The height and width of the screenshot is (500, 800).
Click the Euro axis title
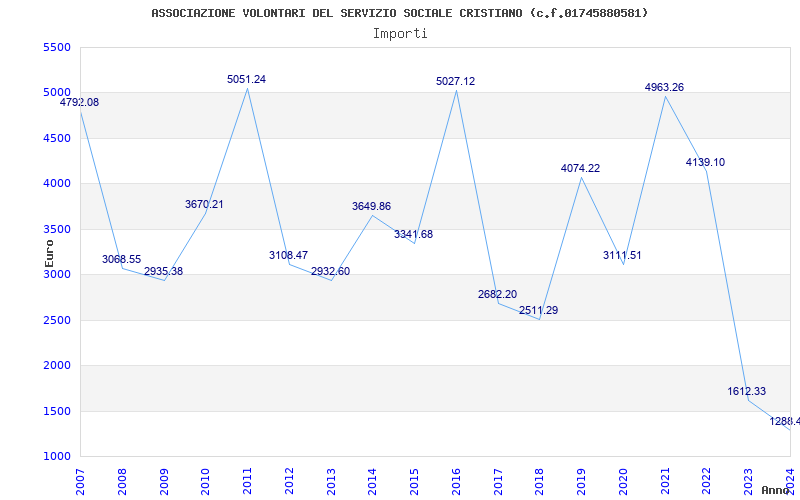[x=49, y=254]
